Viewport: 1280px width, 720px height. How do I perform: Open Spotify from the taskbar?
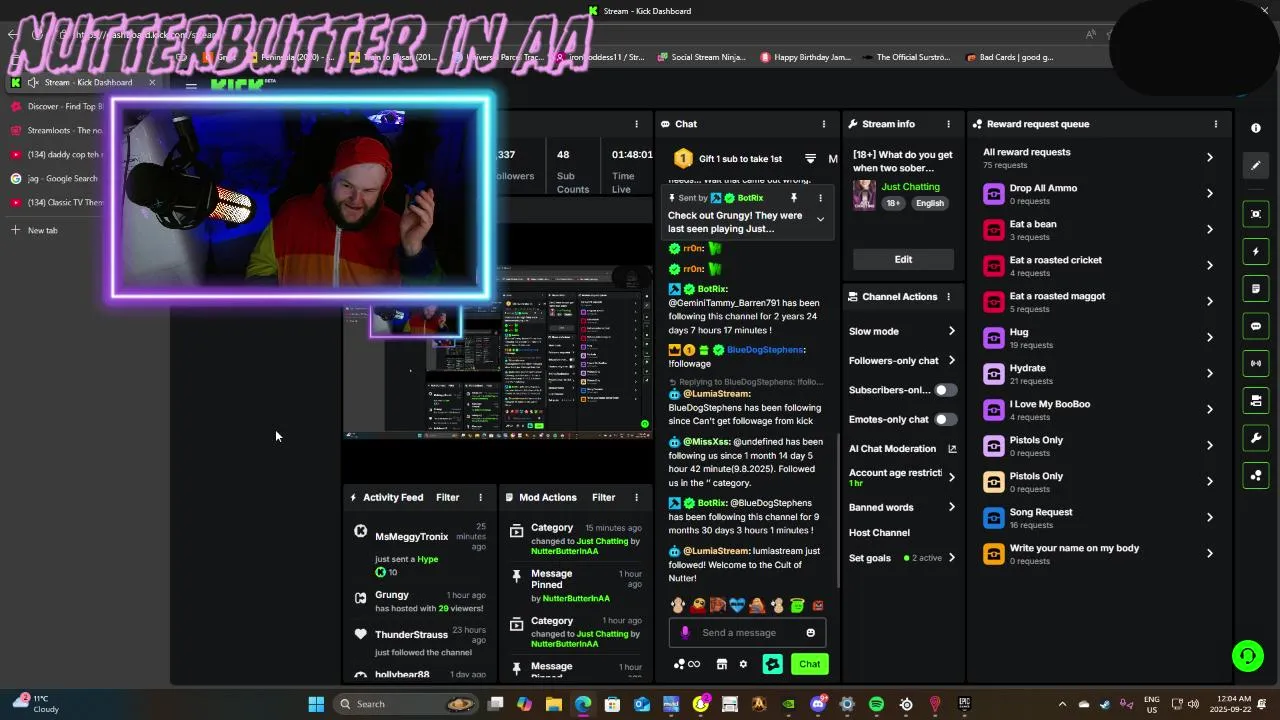pos(876,704)
